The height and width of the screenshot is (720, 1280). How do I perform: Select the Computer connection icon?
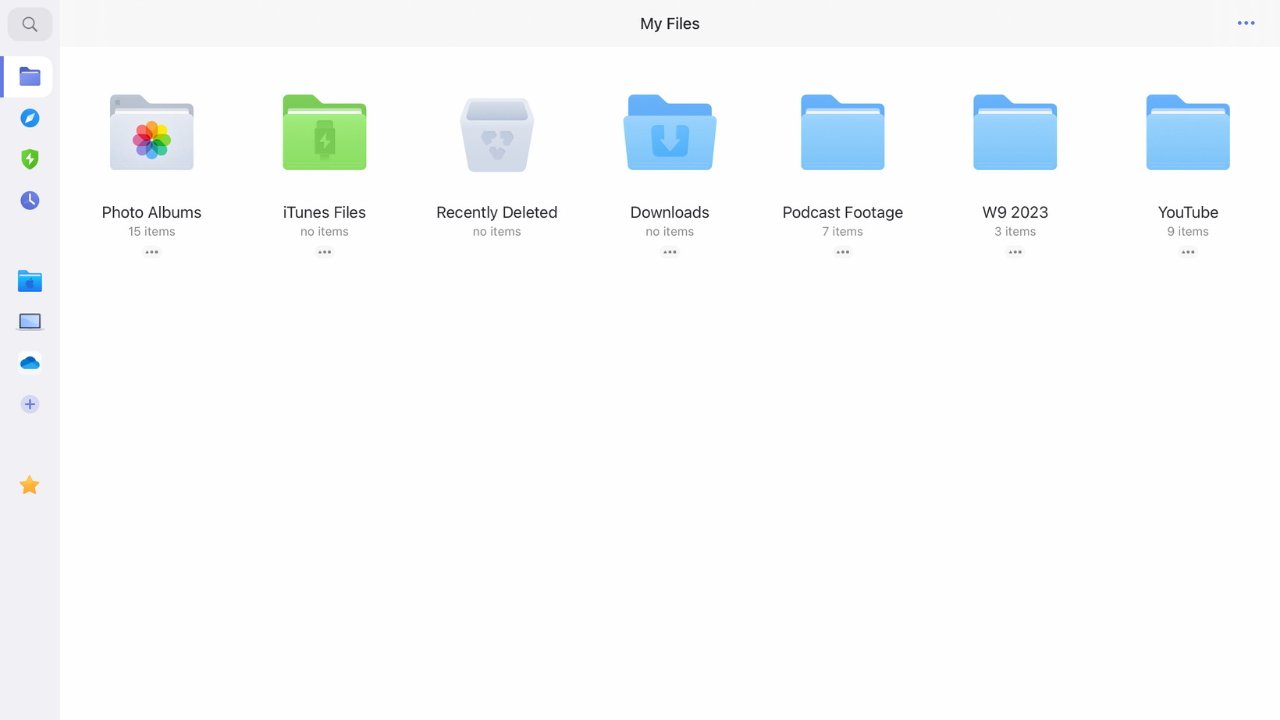30,322
